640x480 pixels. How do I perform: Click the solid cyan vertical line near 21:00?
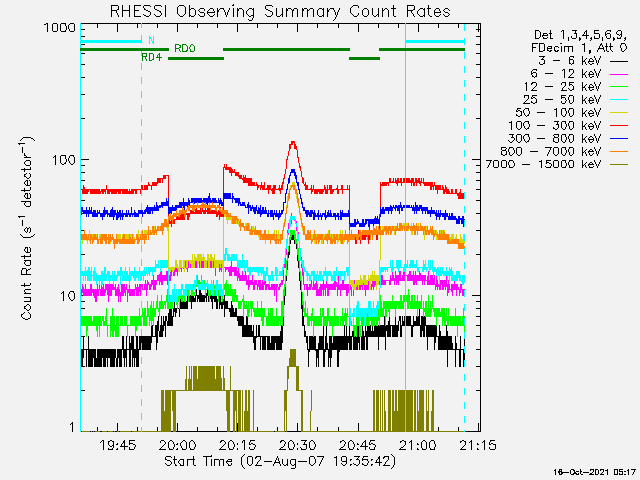(x=405, y=227)
